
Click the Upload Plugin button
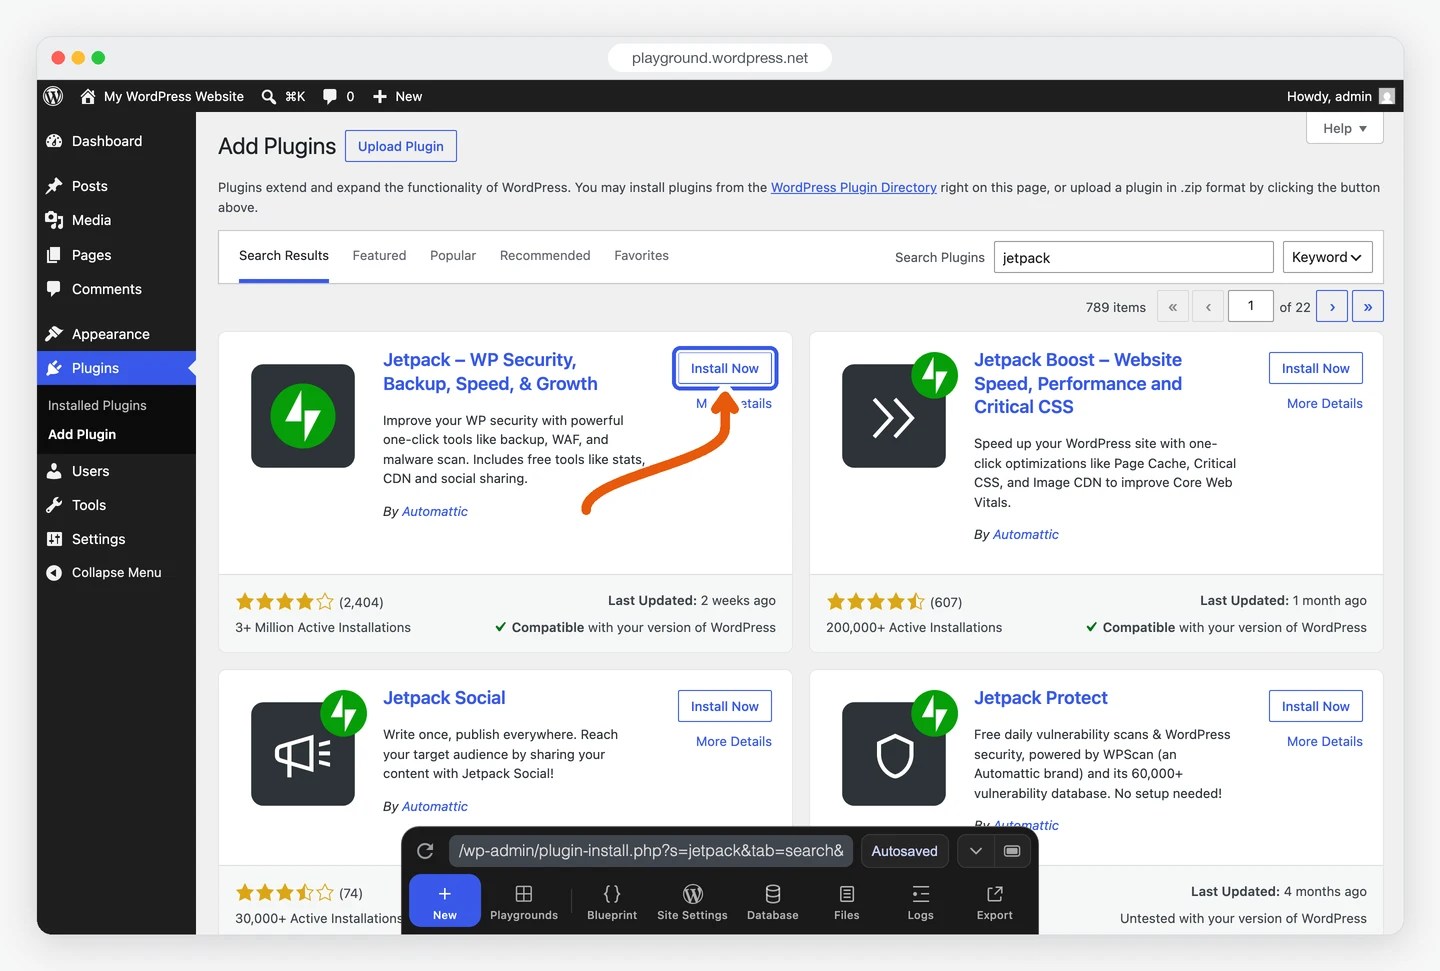coord(401,146)
